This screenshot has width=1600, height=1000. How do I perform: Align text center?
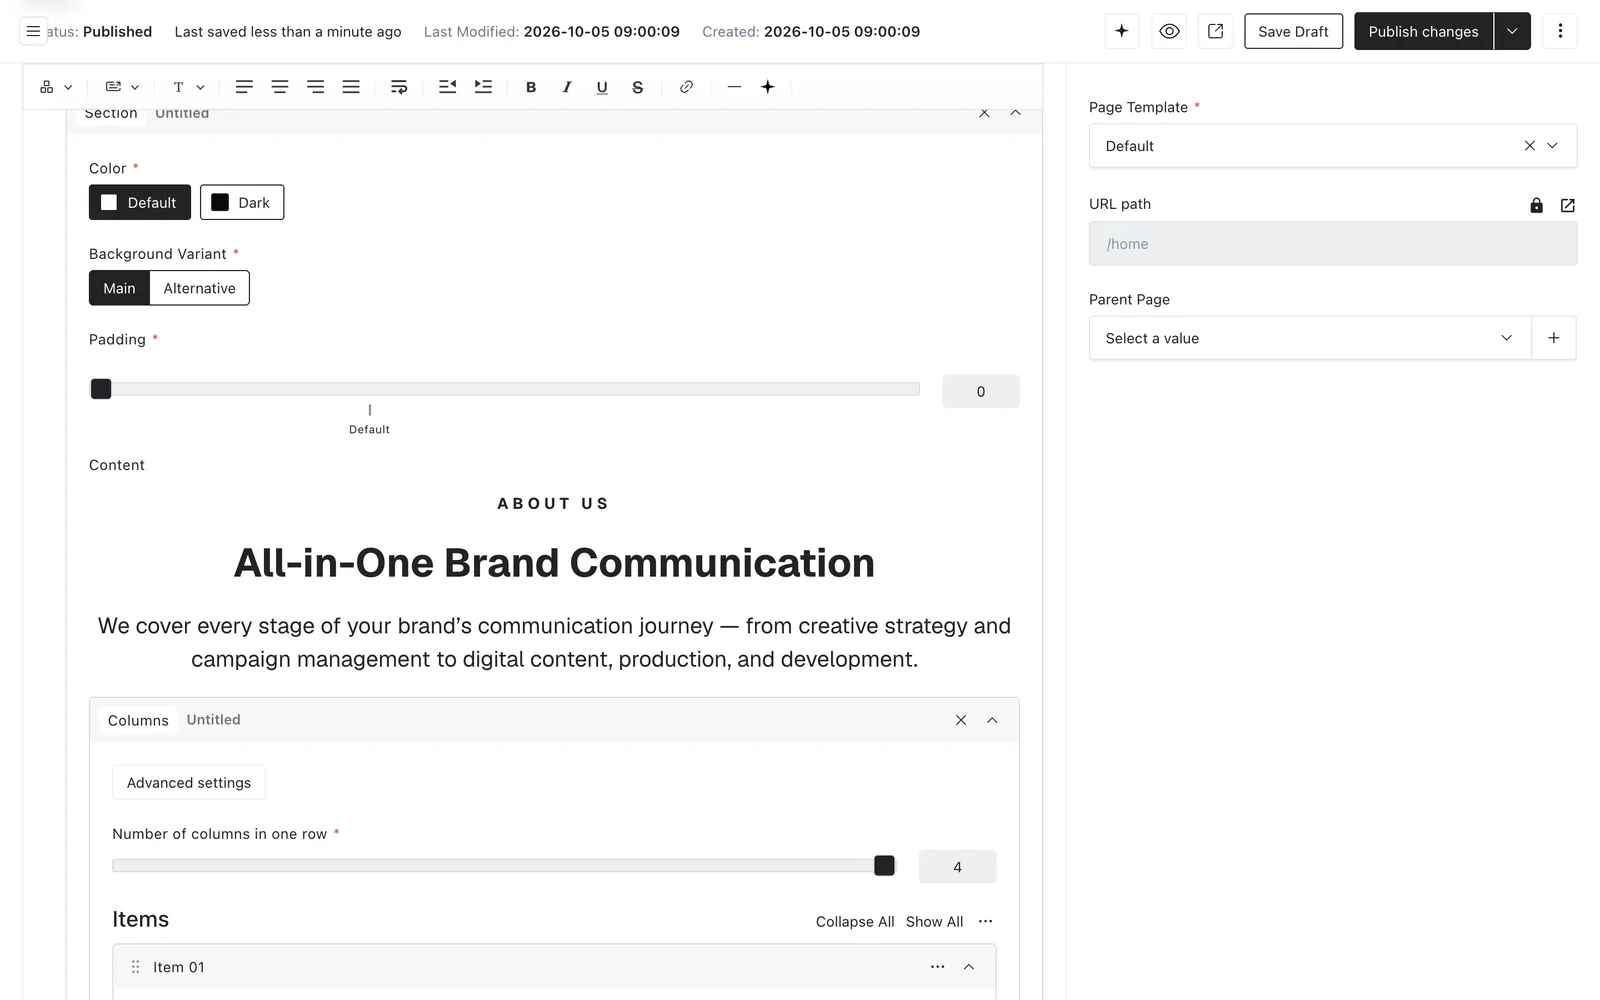click(x=280, y=87)
